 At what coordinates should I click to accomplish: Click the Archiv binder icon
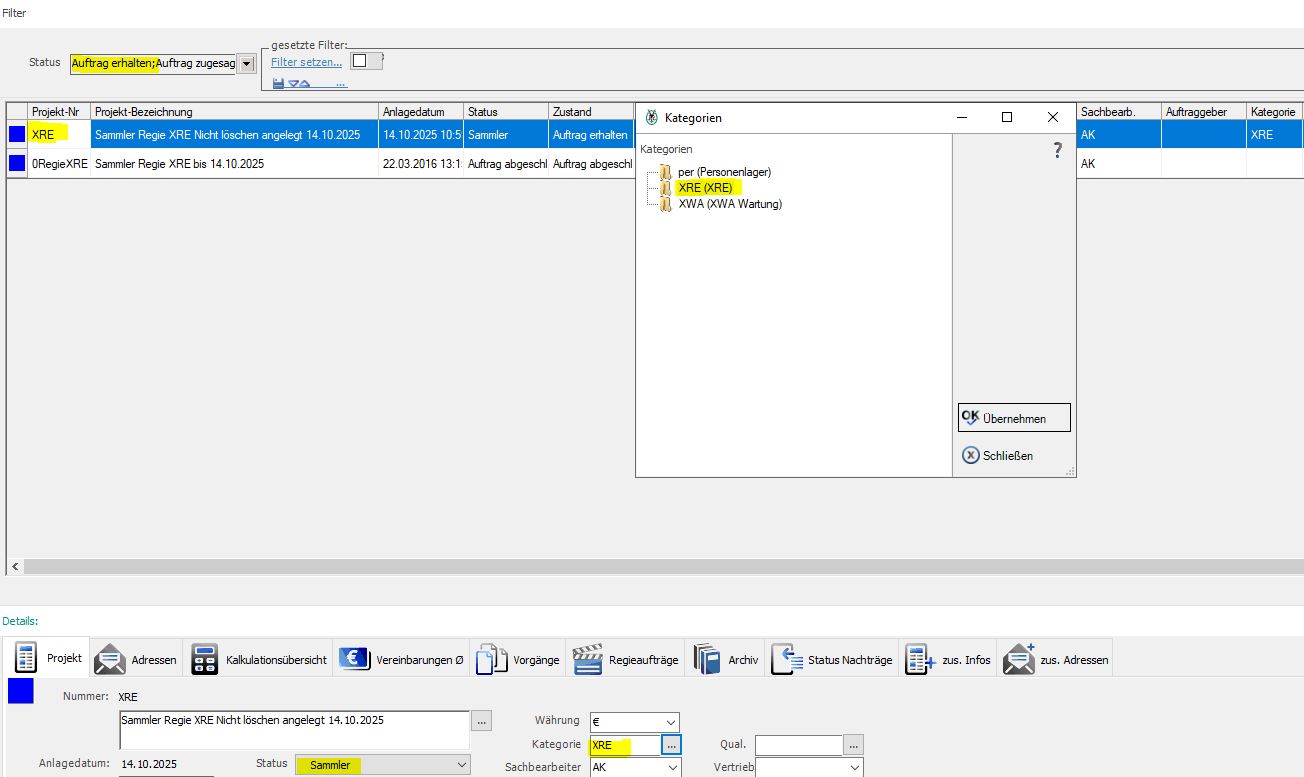(x=707, y=659)
